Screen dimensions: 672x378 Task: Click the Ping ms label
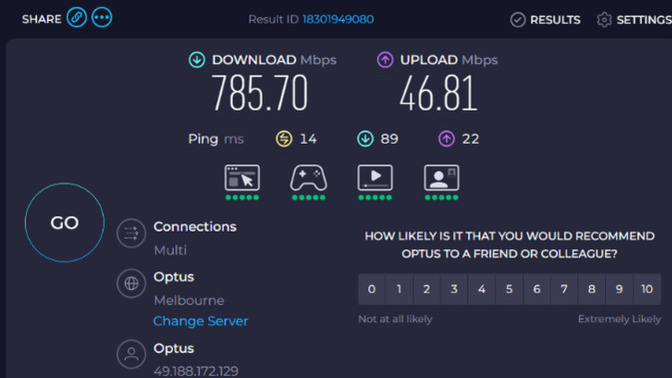216,139
